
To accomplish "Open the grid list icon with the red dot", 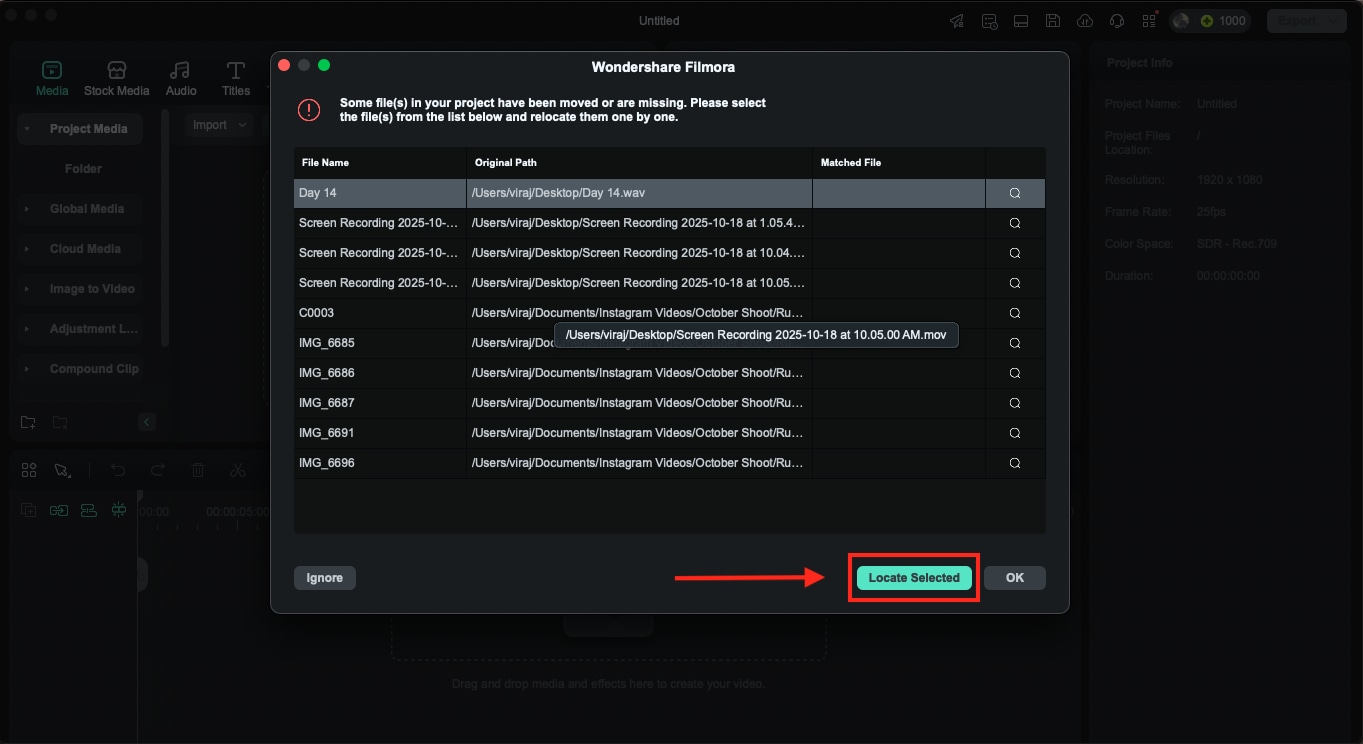I will coord(1149,20).
